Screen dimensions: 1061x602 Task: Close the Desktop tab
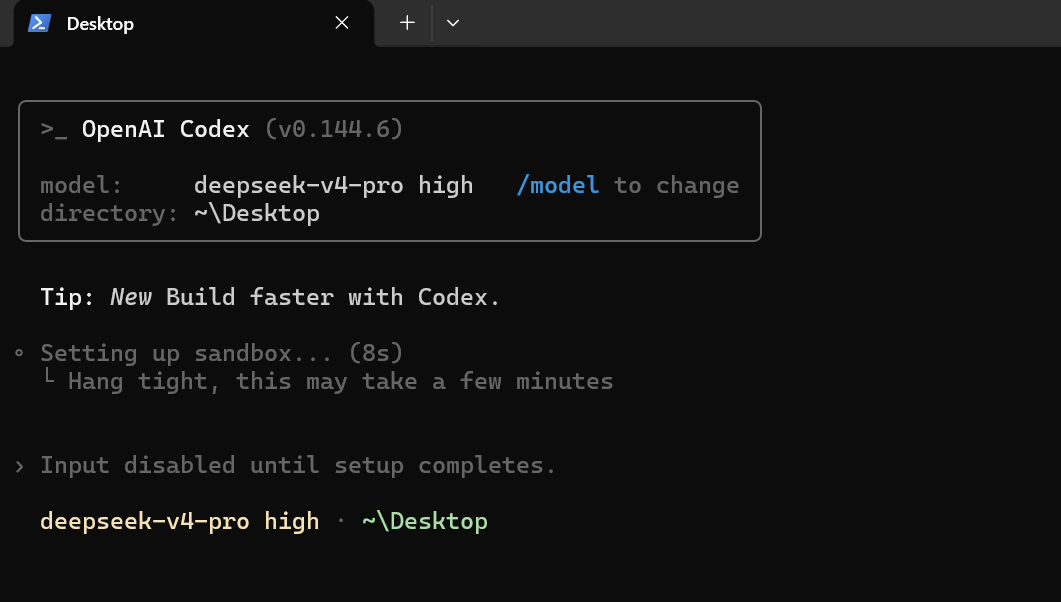pos(342,23)
